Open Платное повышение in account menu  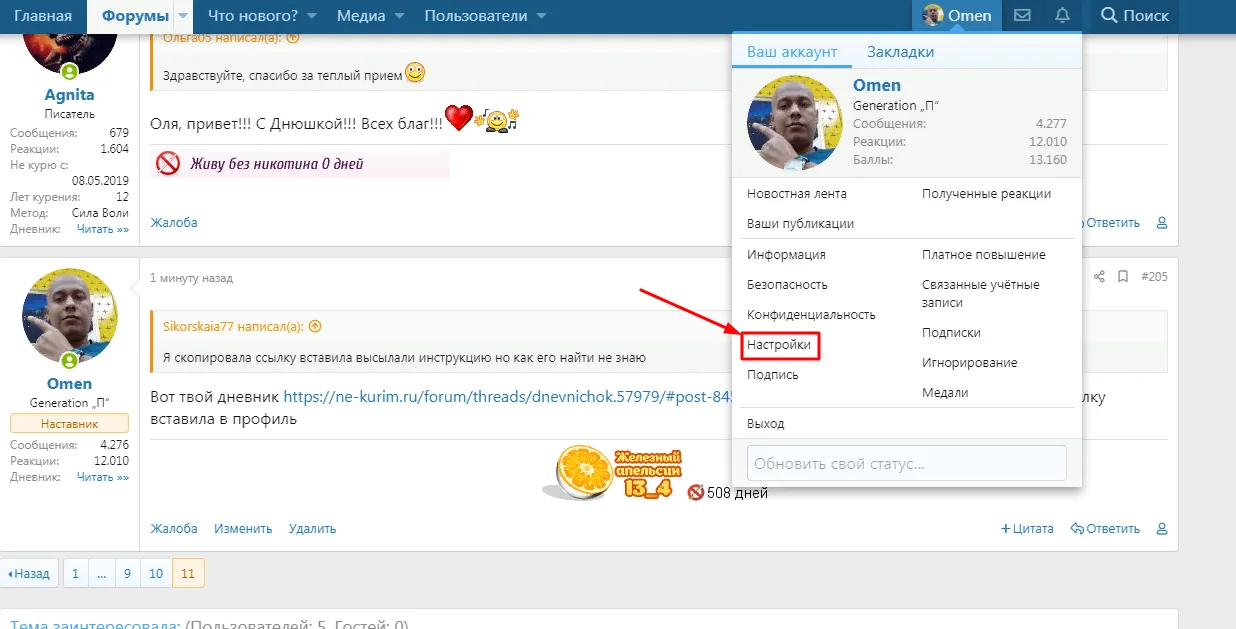coord(984,255)
